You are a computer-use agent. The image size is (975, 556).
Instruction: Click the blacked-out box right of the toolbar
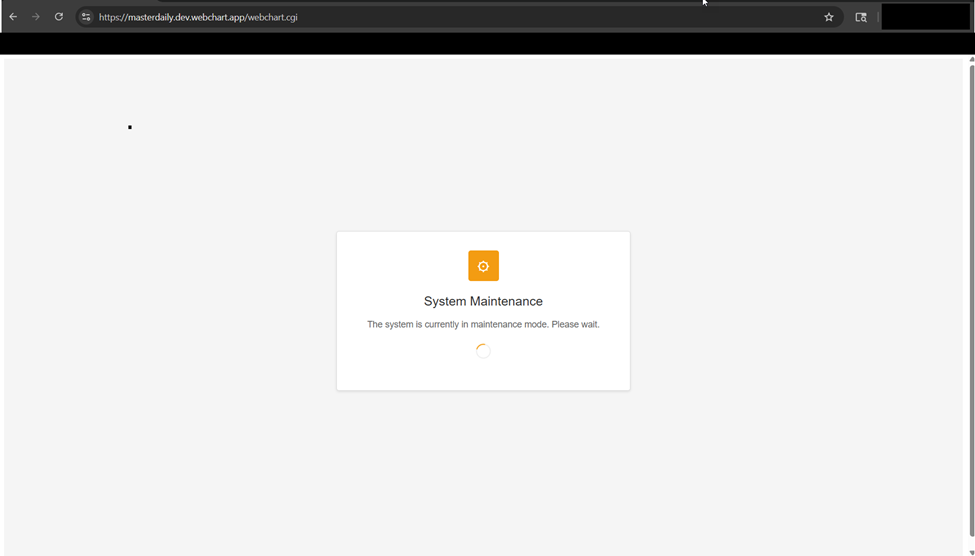[x=925, y=17]
